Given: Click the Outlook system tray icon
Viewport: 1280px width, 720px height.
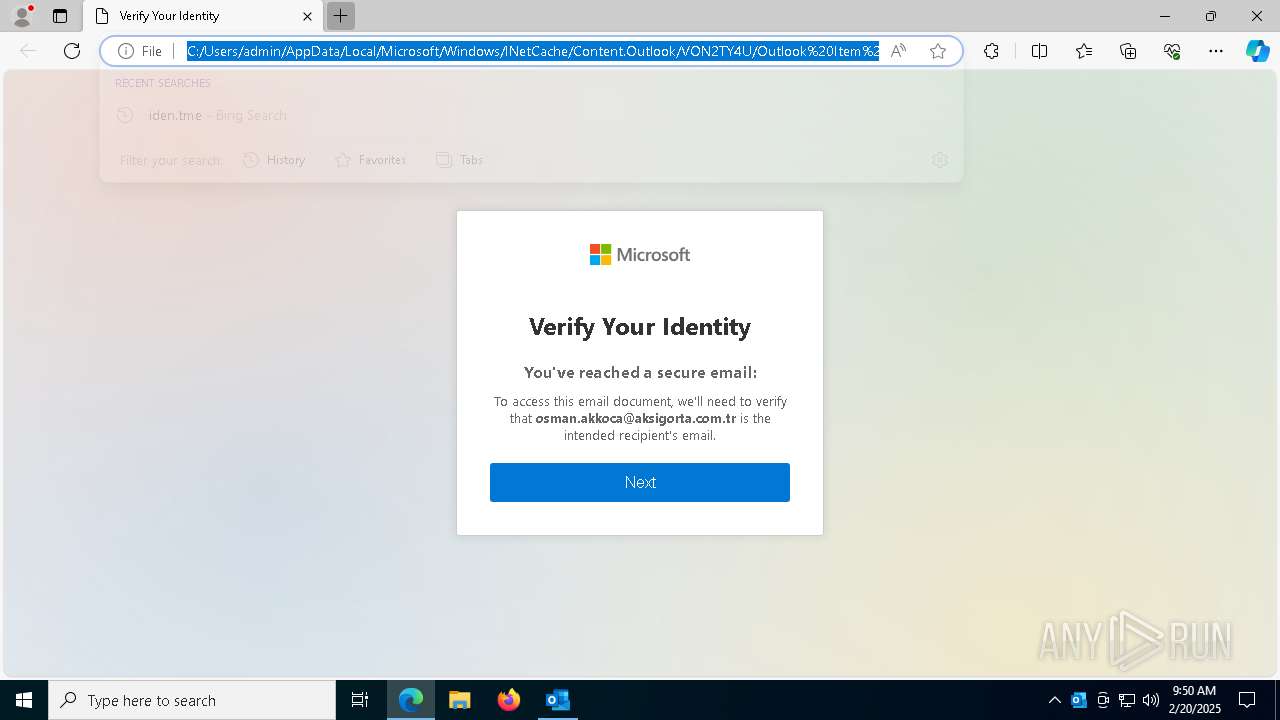Looking at the screenshot, I should click(1079, 700).
